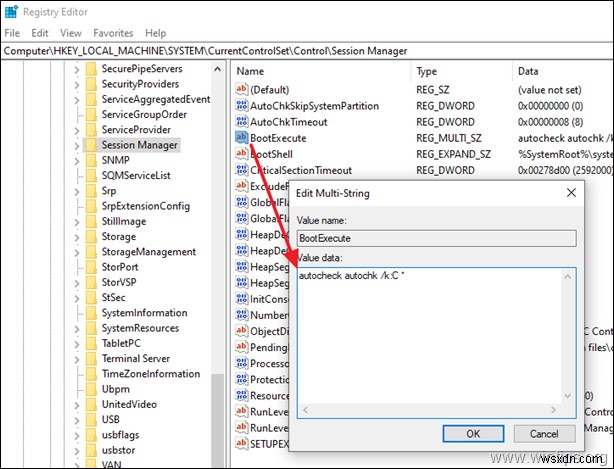614x469 pixels.
Task: Click the Registry Editor app icon in title bar
Action: point(11,12)
